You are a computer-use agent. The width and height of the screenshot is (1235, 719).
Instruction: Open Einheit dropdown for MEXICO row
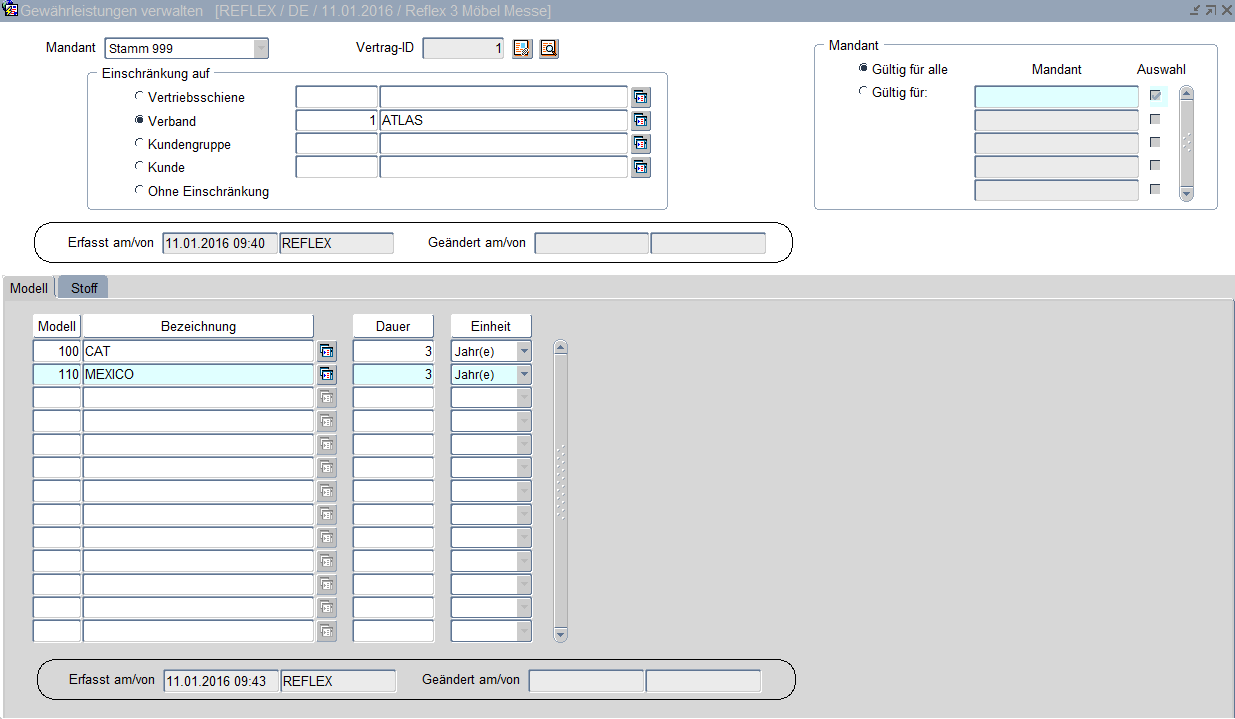(x=524, y=374)
